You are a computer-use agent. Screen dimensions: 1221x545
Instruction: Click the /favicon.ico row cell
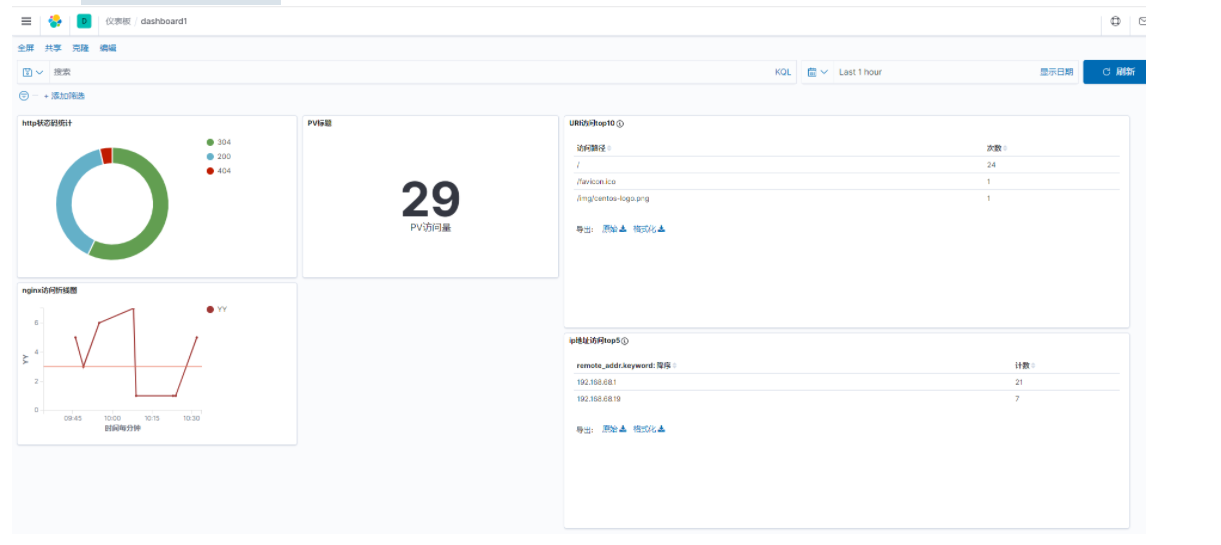pyautogui.click(x=596, y=181)
